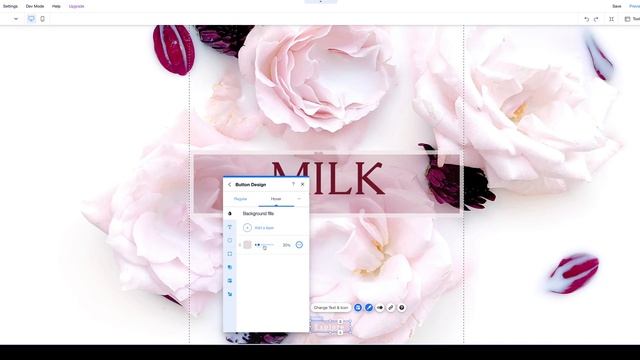This screenshot has height=360, width=640.
Task: Select the Fill color design tab icon
Action: tap(230, 213)
